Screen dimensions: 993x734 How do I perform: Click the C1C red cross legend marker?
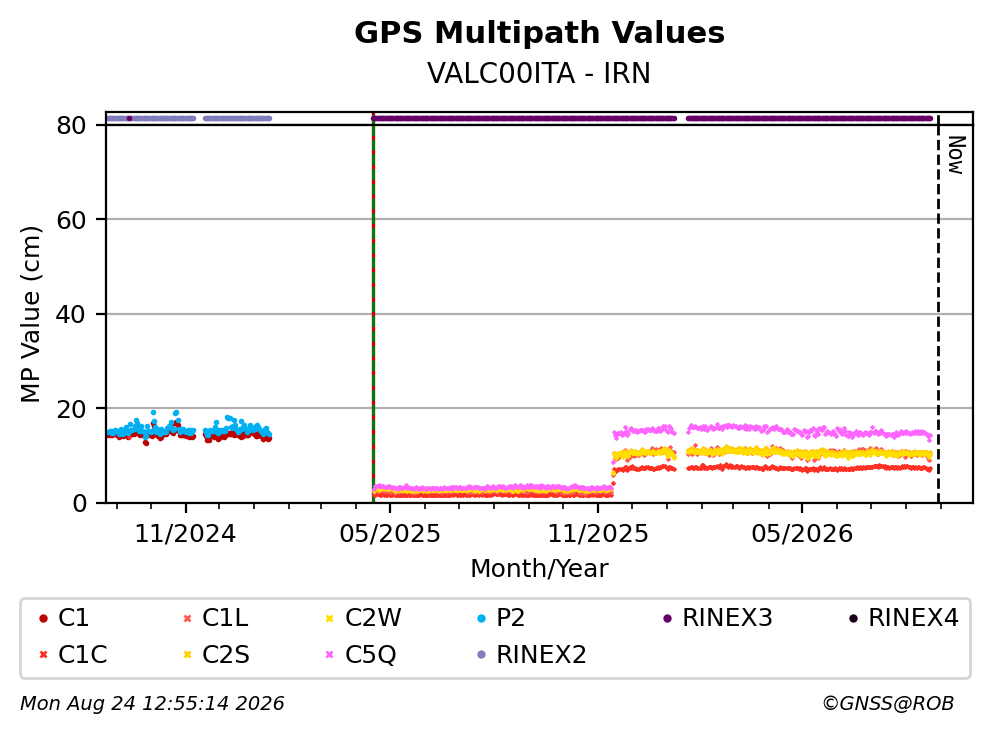pos(43,654)
